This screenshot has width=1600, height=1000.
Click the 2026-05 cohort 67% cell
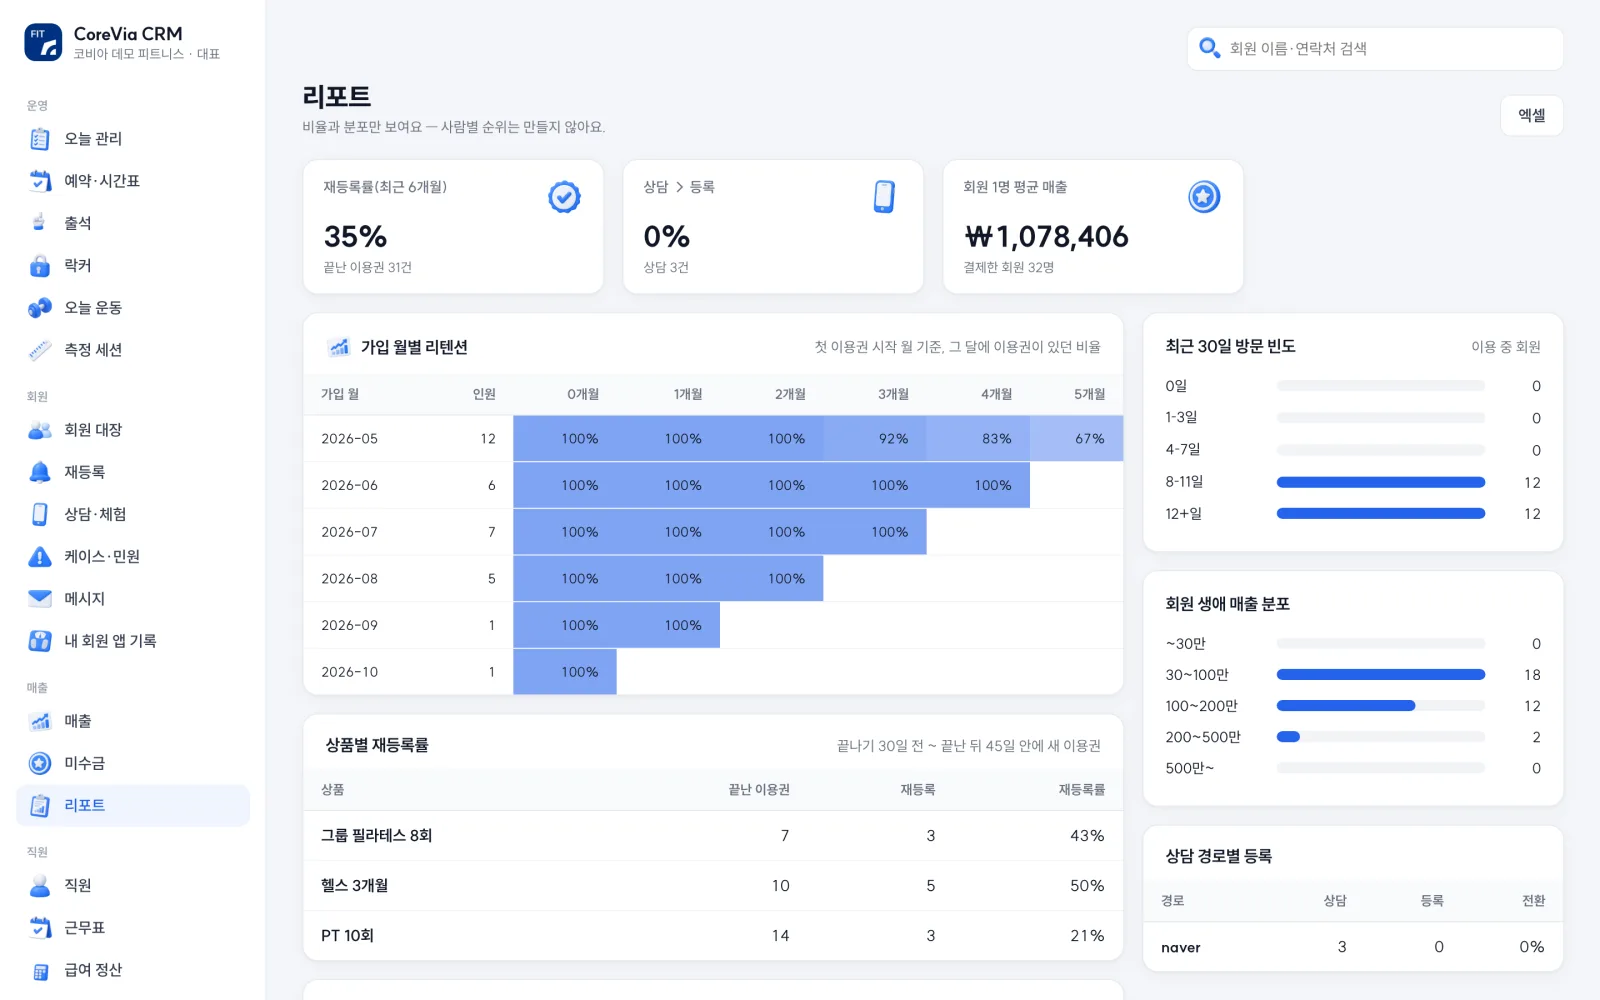pos(1077,439)
